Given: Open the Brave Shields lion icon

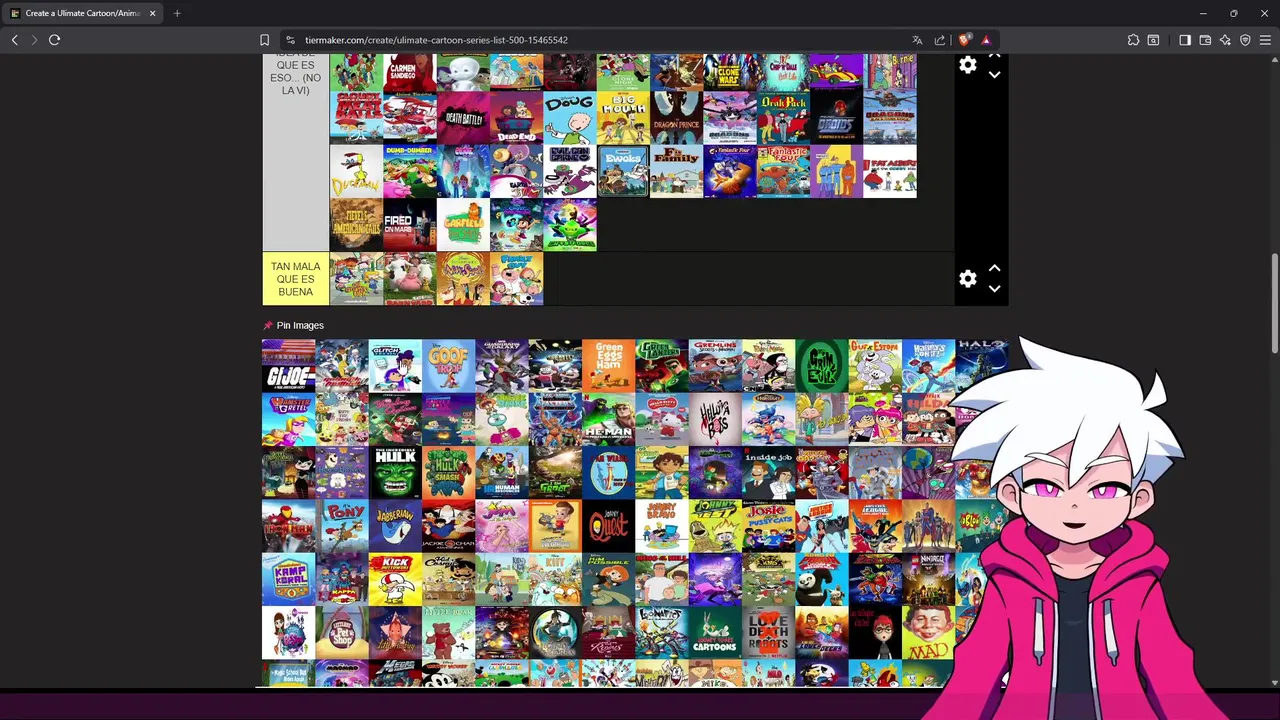Looking at the screenshot, I should coord(964,40).
